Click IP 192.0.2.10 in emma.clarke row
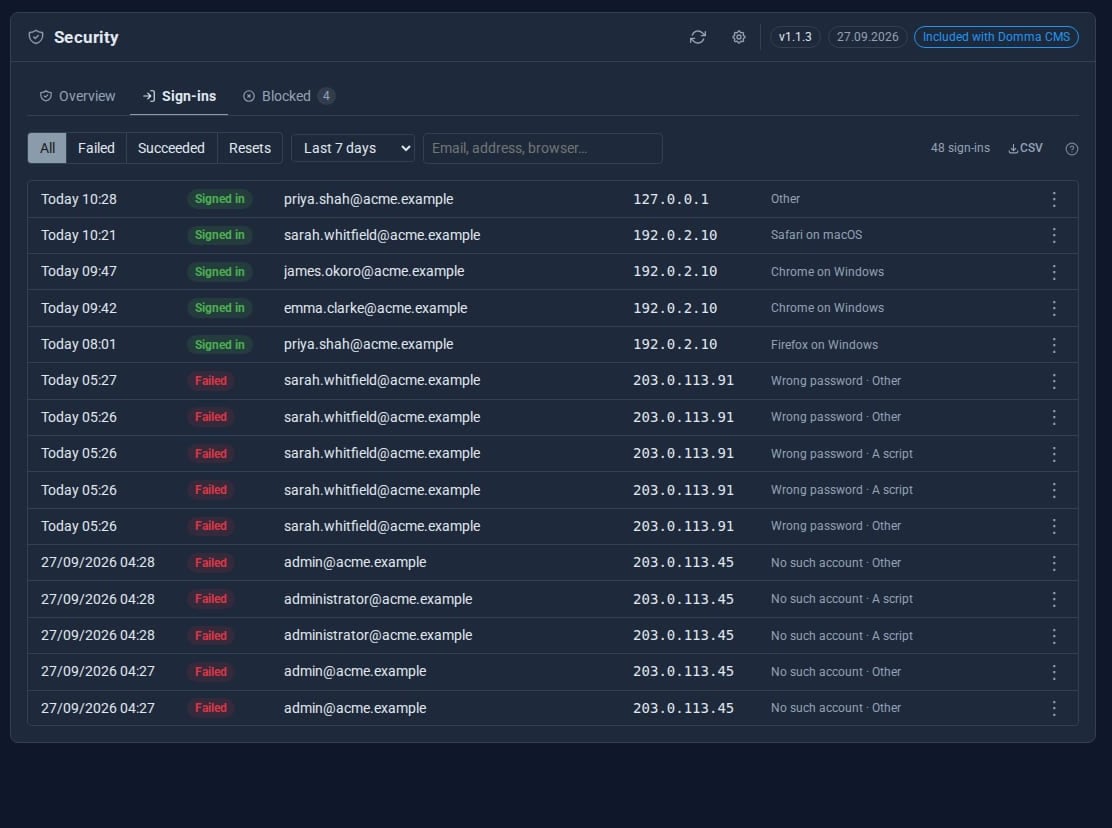 [674, 308]
